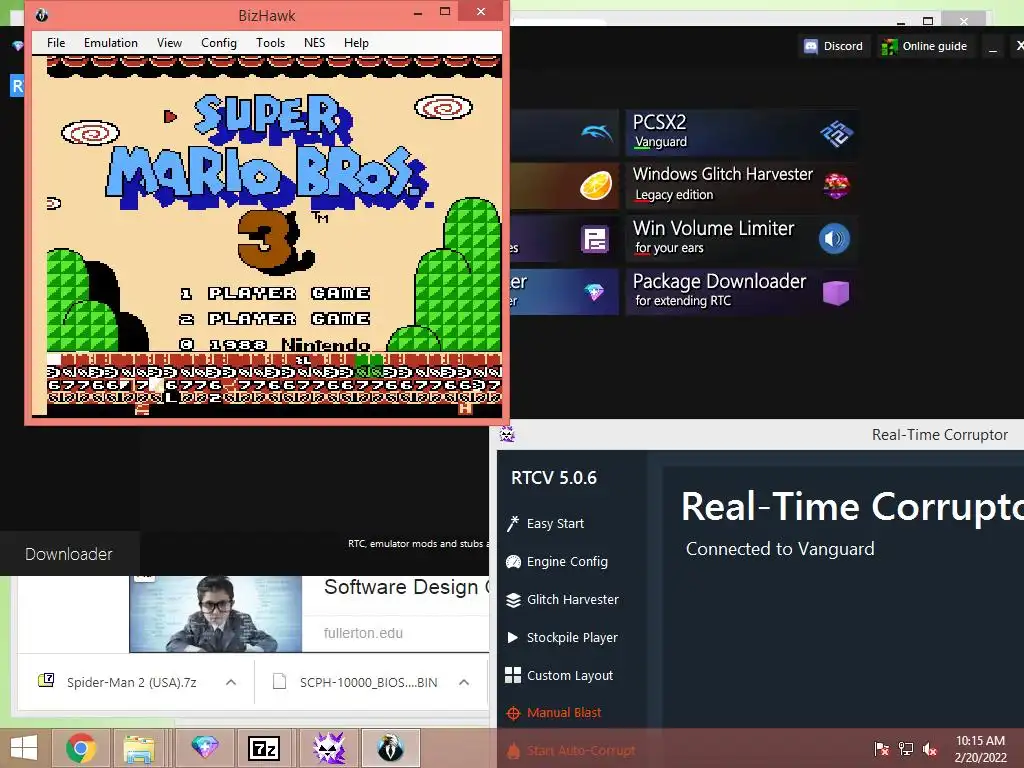Minimize the RTC launcher with underscore button

(993, 47)
